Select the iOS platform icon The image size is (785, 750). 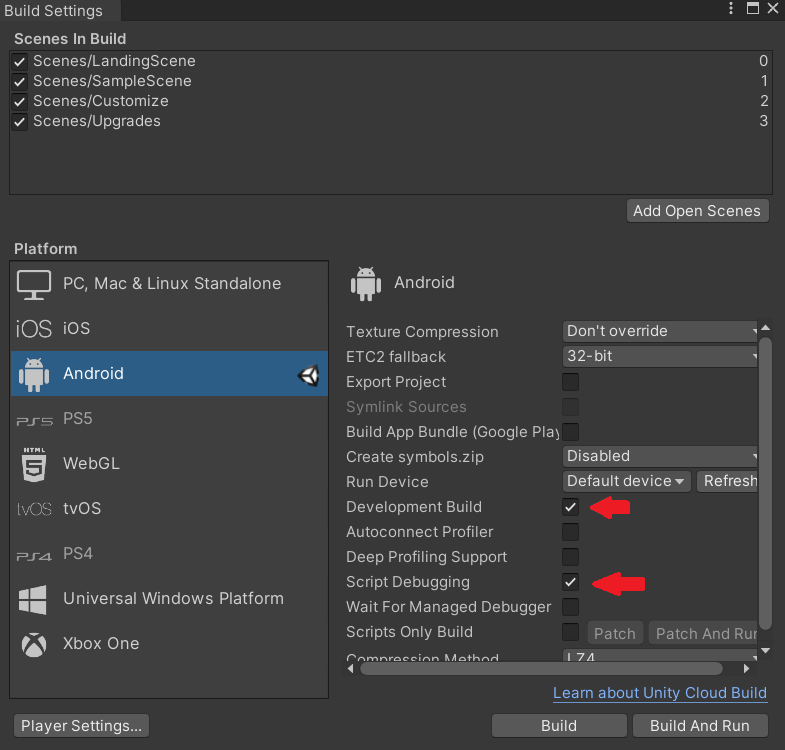tap(34, 329)
